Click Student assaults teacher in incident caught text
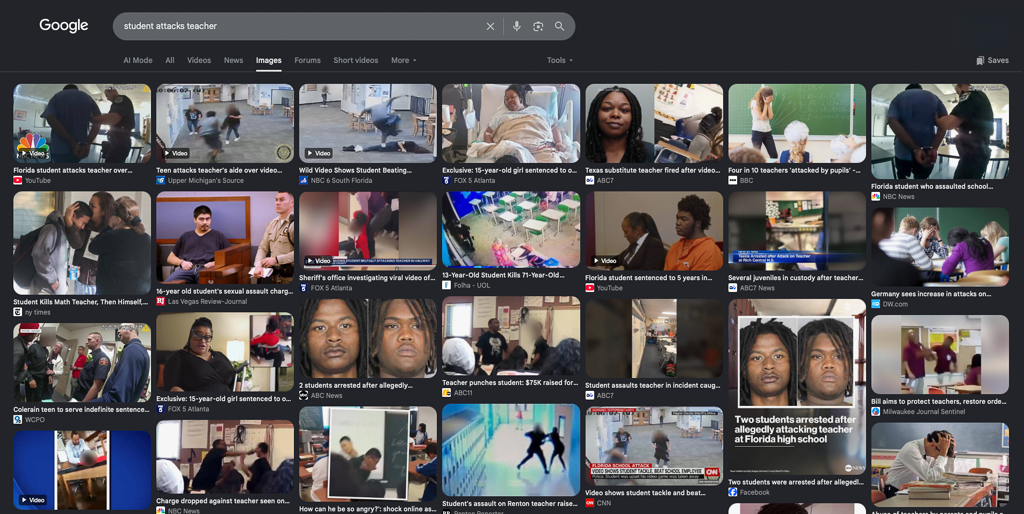Image resolution: width=1024 pixels, height=514 pixels. point(652,385)
